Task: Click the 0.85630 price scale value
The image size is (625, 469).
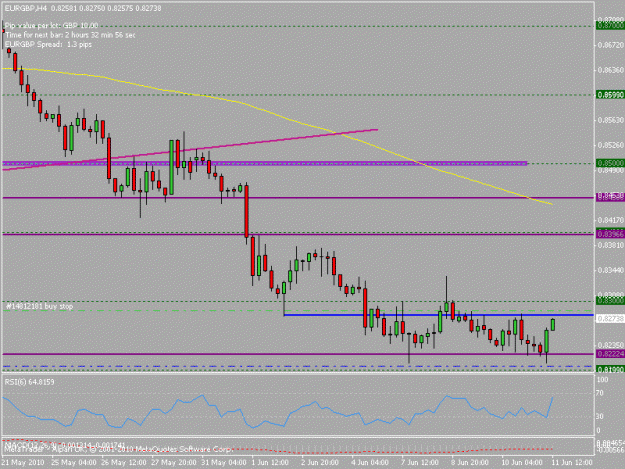Action: click(x=610, y=120)
